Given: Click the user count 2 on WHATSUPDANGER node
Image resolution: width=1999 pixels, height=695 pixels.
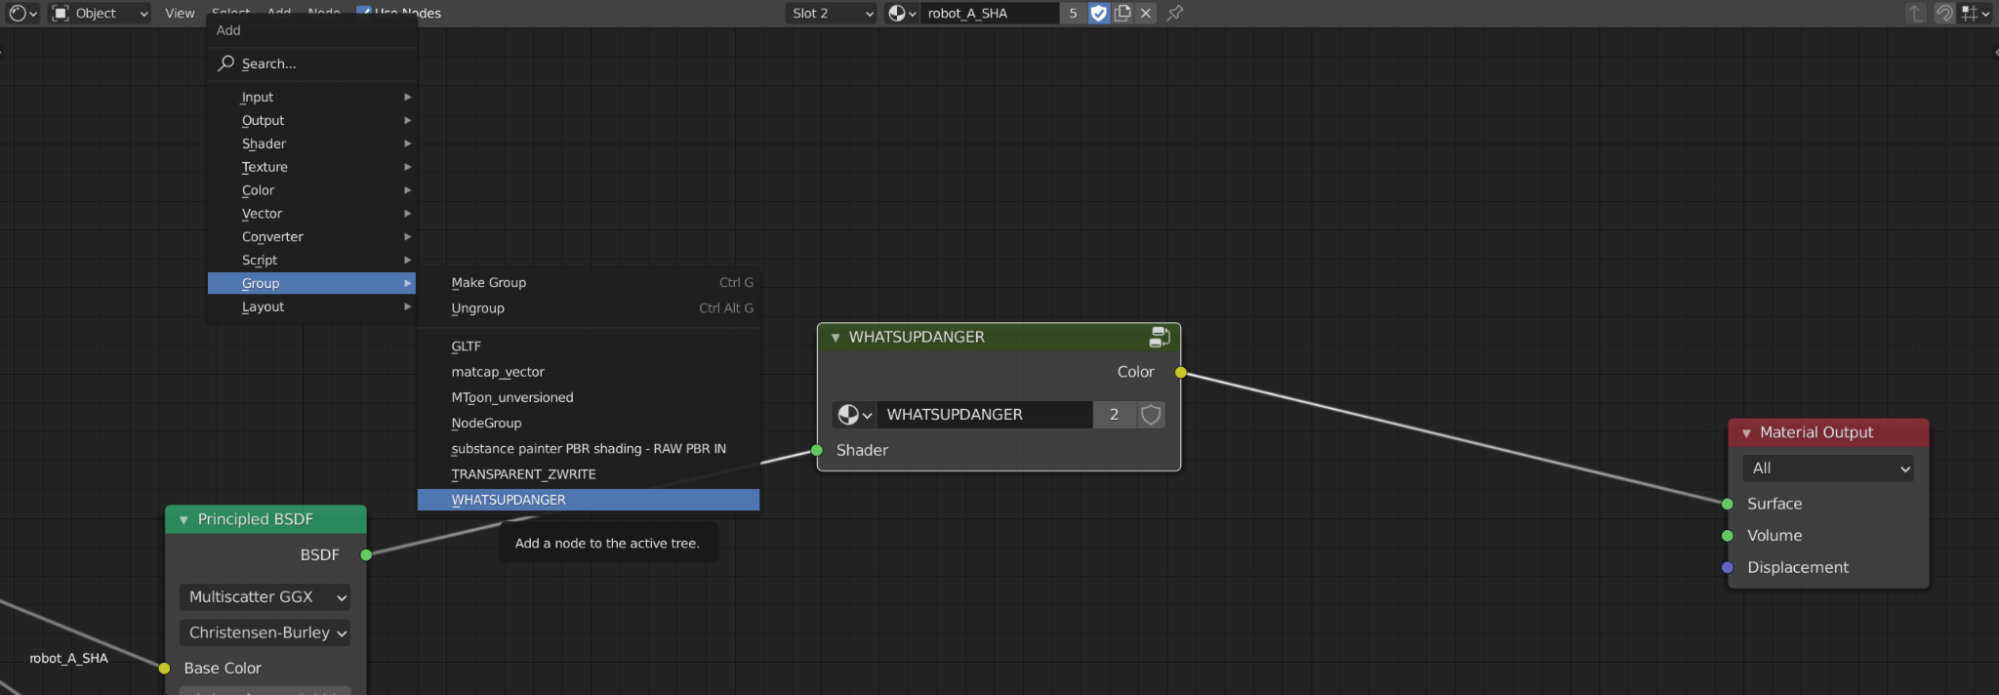Looking at the screenshot, I should pyautogui.click(x=1114, y=415).
